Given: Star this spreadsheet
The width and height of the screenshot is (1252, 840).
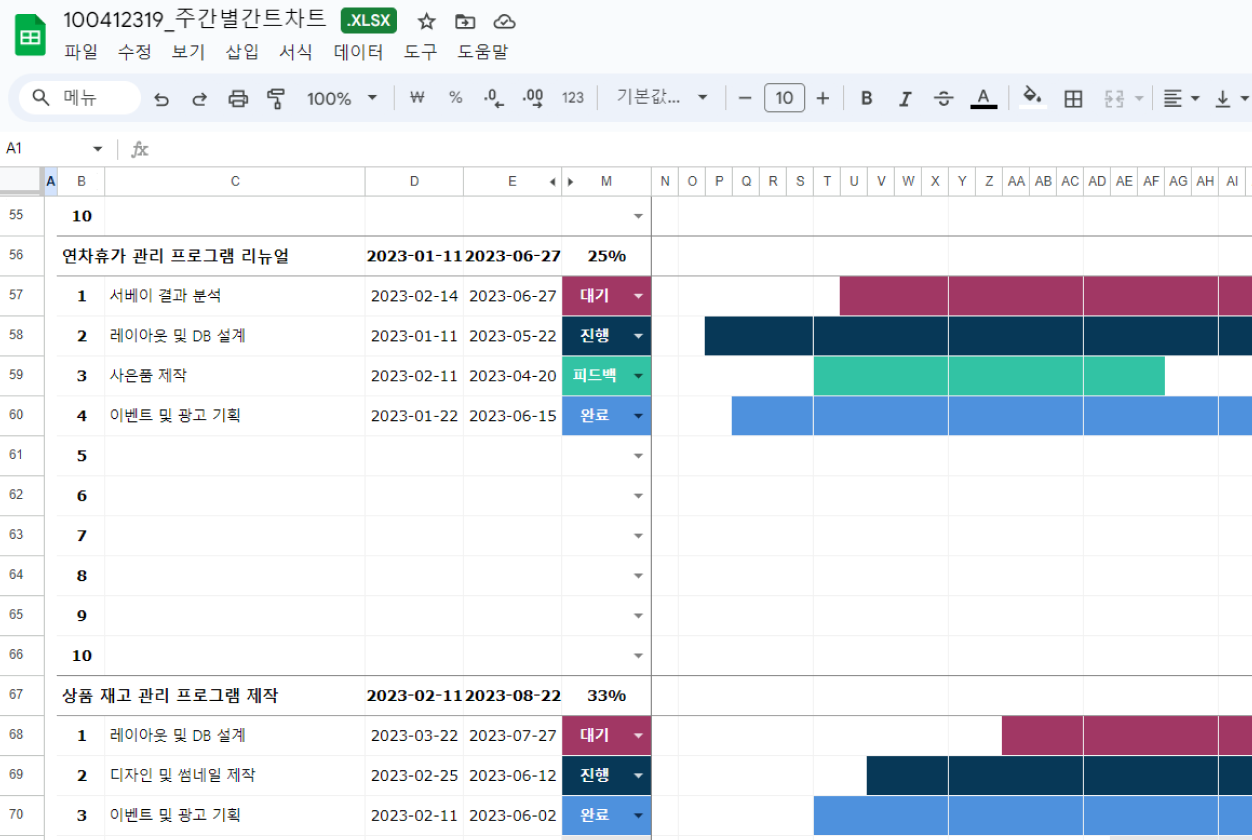Looking at the screenshot, I should click(427, 22).
